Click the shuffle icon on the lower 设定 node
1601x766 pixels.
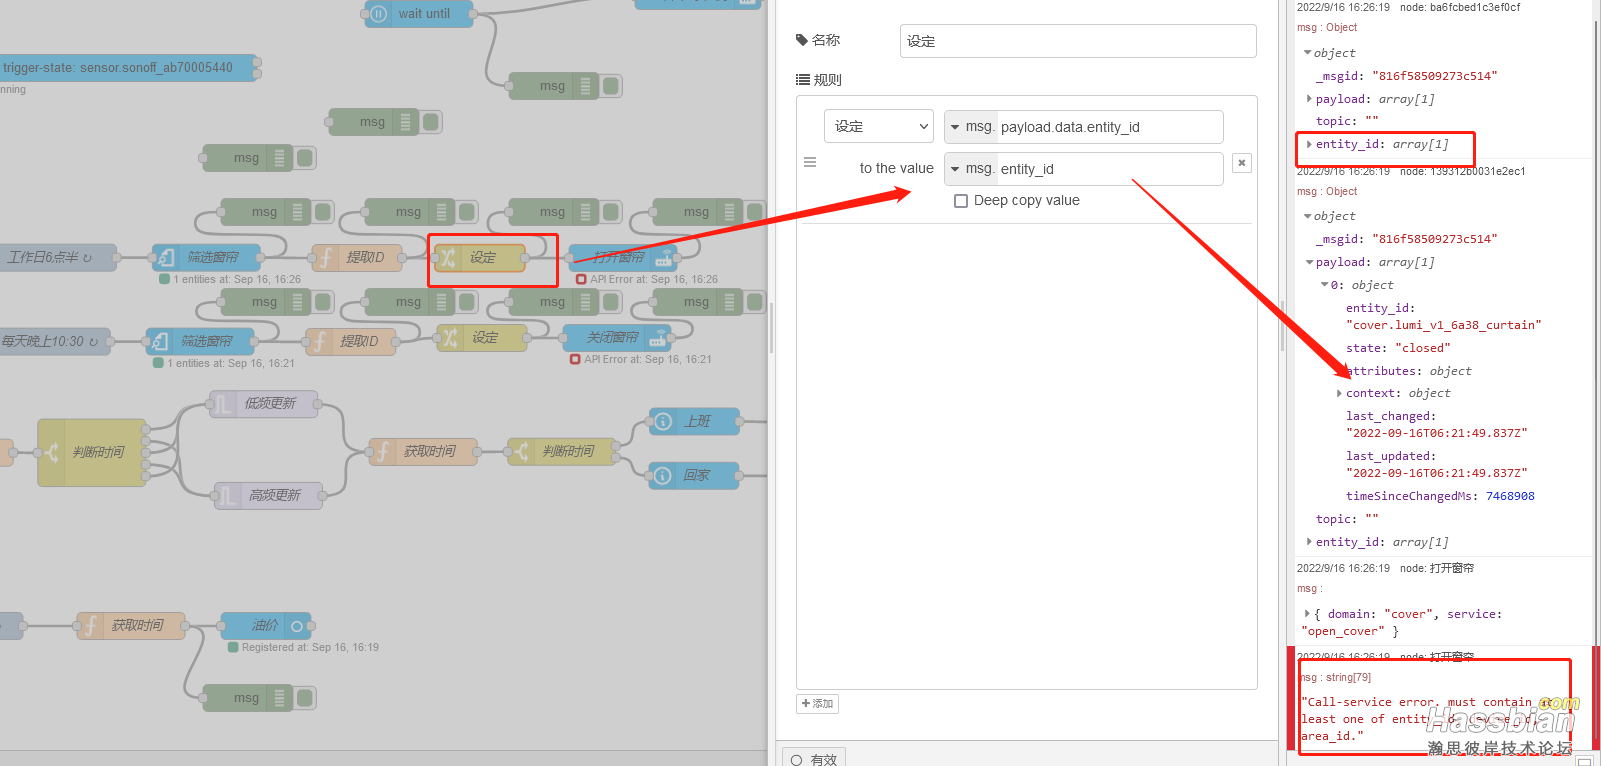pyautogui.click(x=450, y=338)
